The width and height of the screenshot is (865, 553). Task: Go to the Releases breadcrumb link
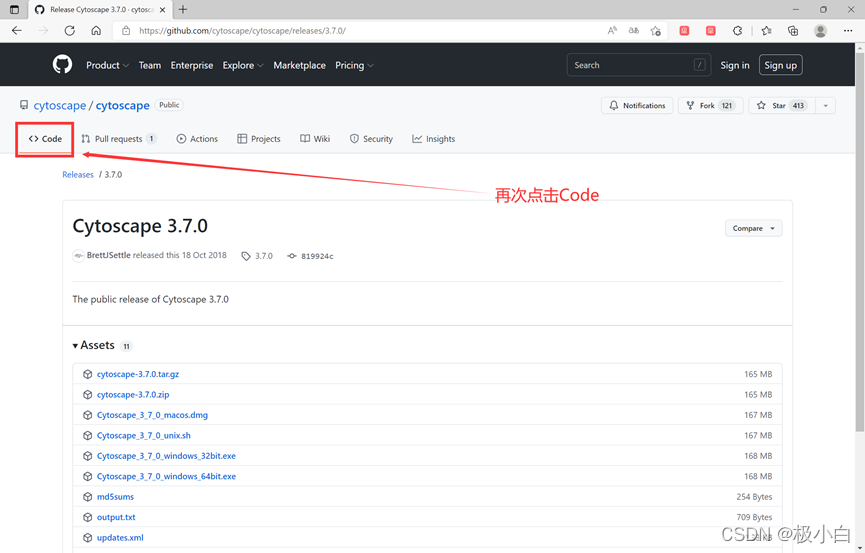click(78, 174)
